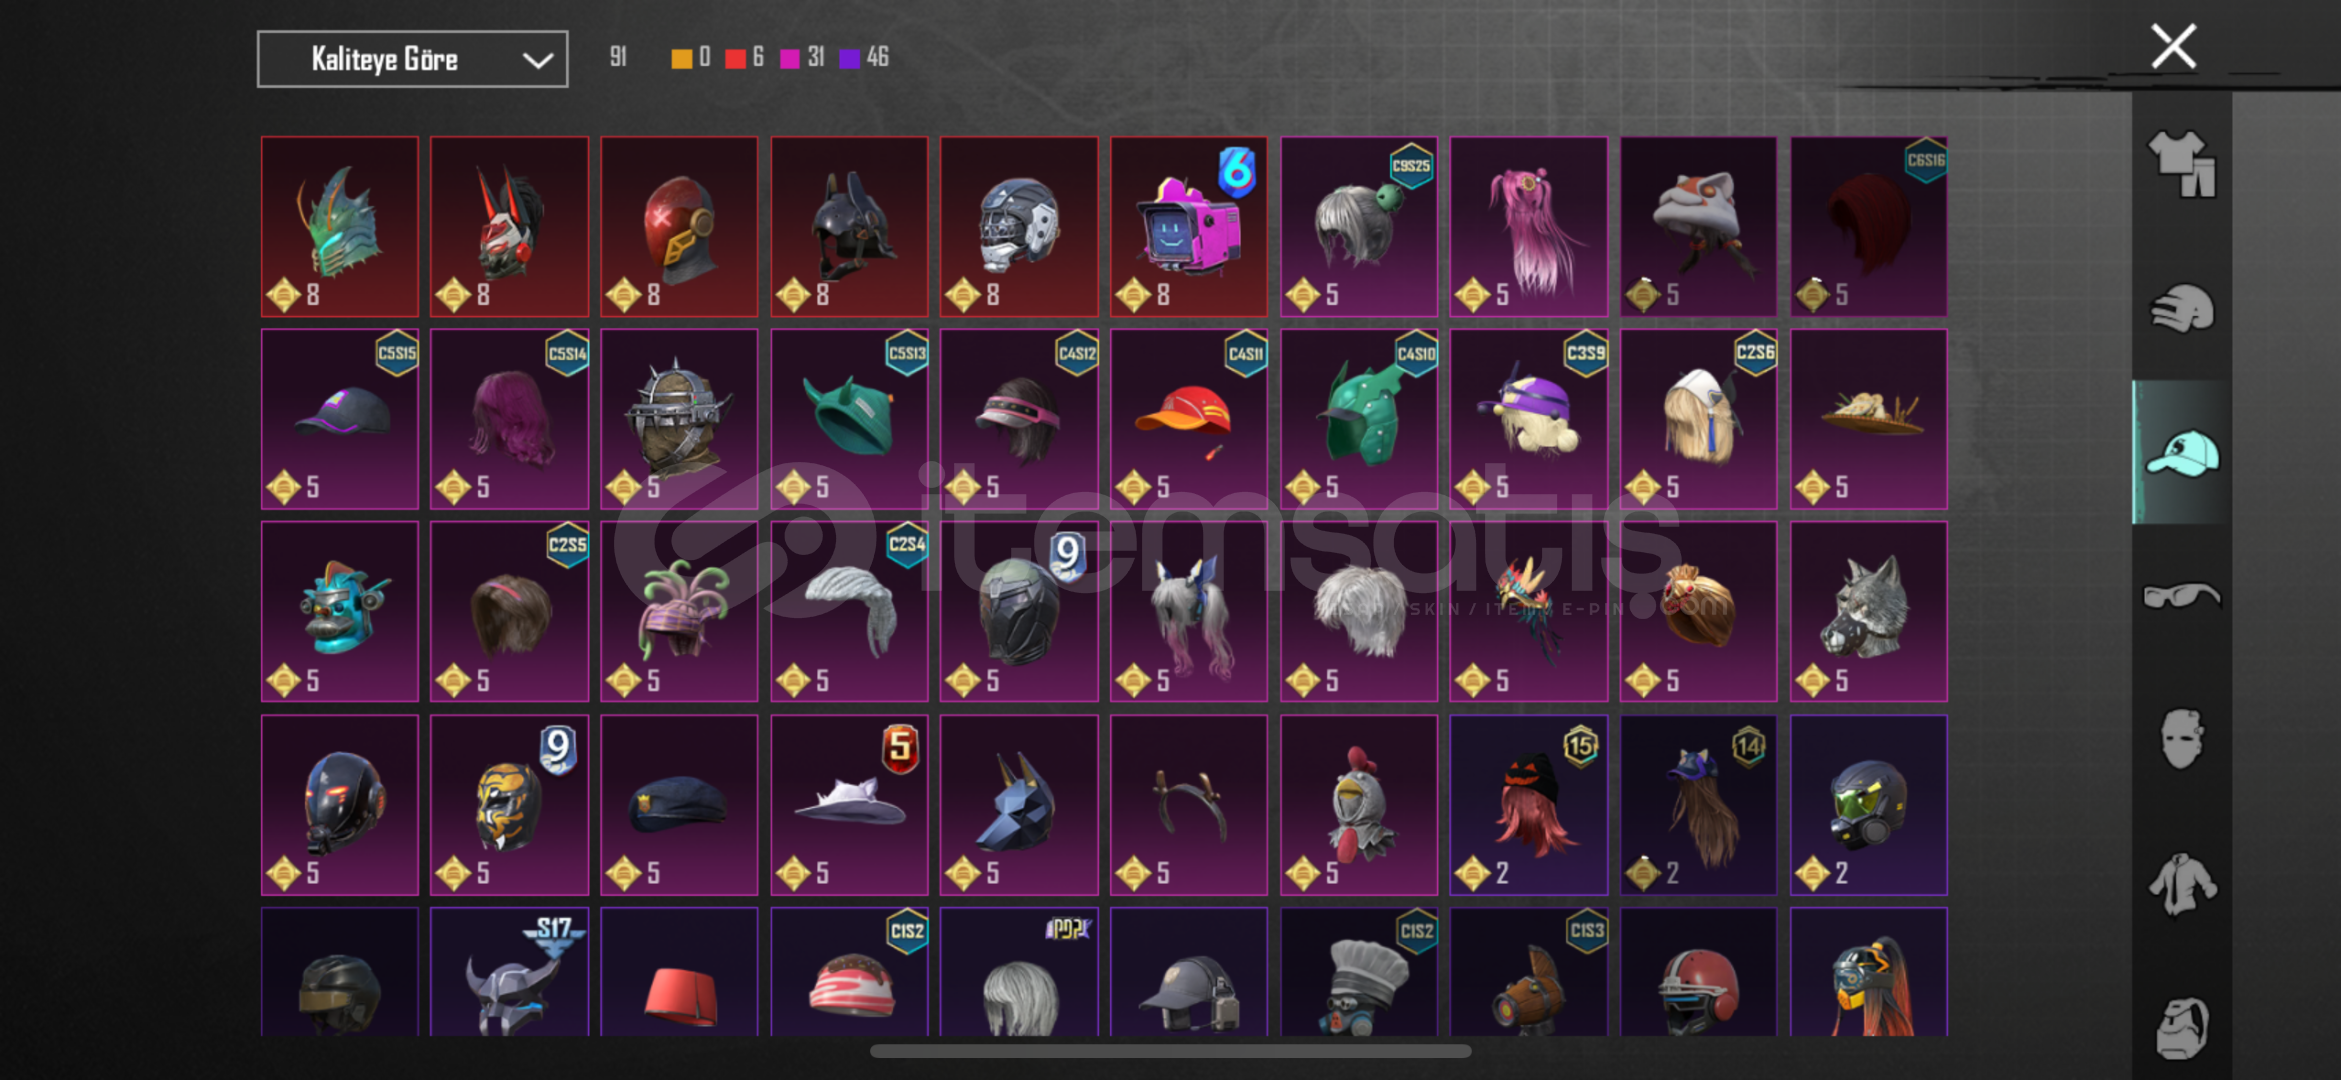Click the horizontal scrollbar at bottom
2341x1080 pixels.
[1170, 1051]
